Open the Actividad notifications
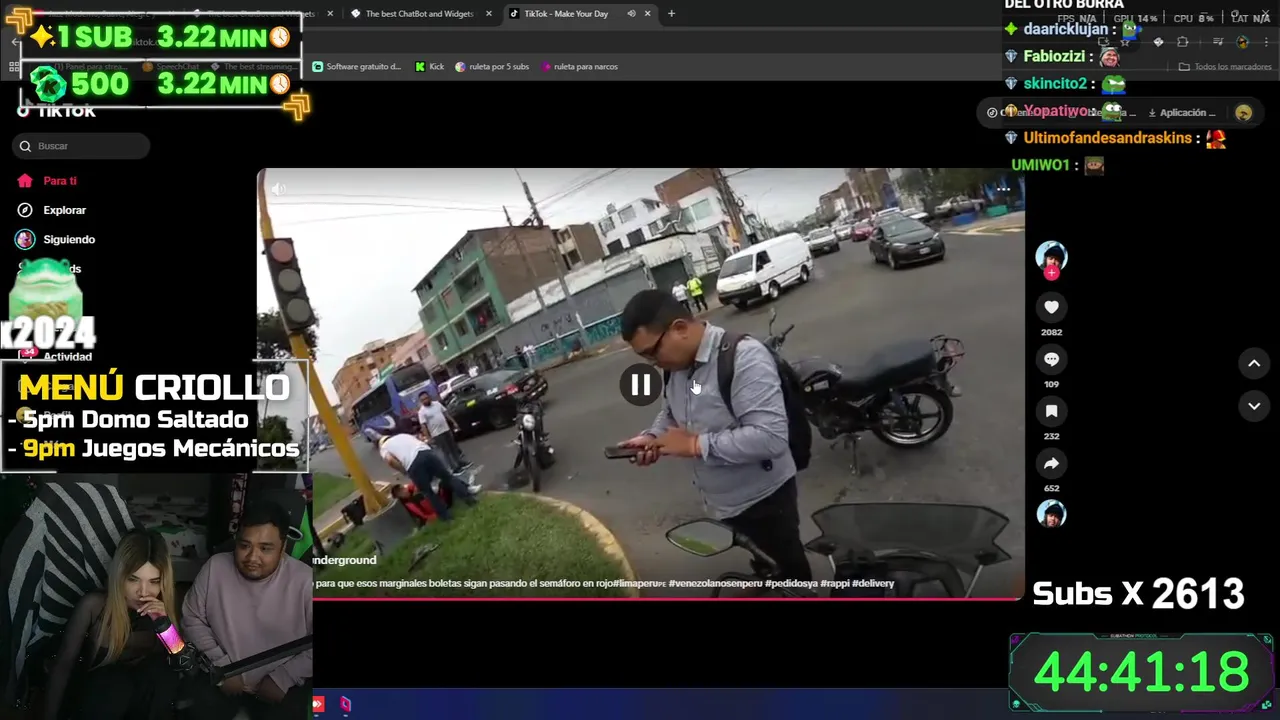The image size is (1280, 720). click(x=67, y=356)
